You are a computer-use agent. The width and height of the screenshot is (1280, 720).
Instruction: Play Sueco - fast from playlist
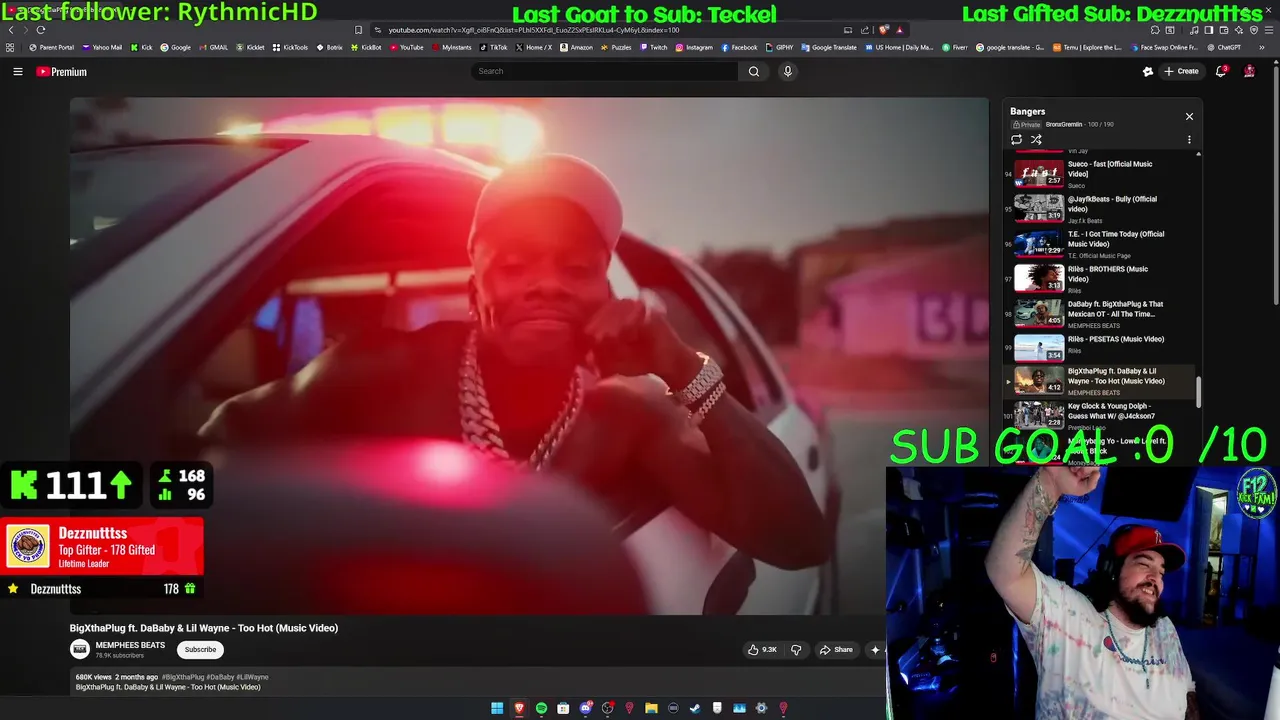[x=1098, y=173]
